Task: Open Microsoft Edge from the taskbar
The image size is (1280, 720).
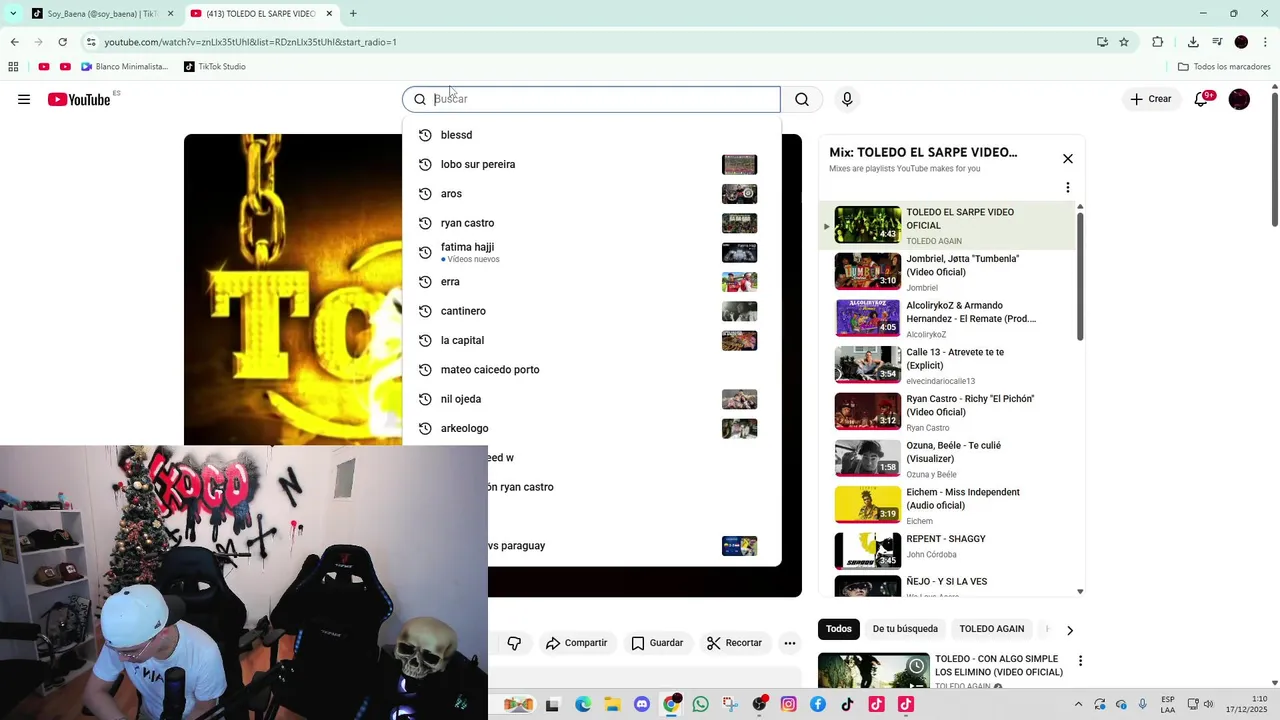Action: pyautogui.click(x=583, y=704)
